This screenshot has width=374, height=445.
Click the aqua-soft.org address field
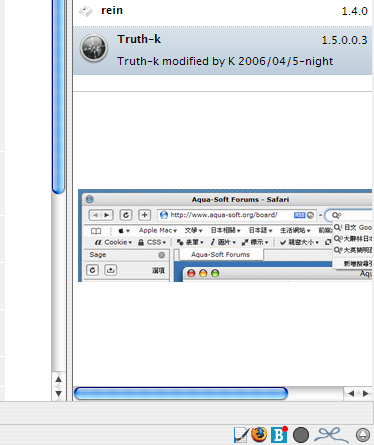[x=237, y=215]
